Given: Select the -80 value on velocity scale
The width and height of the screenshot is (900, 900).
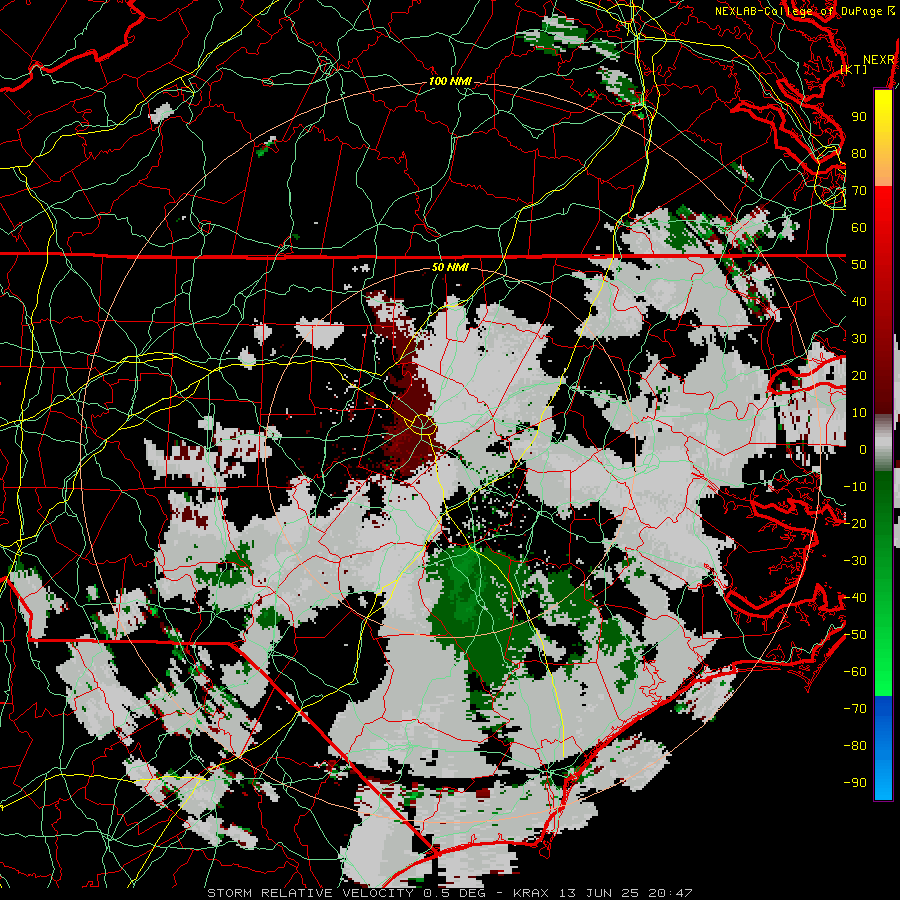Looking at the screenshot, I should 855,746.
